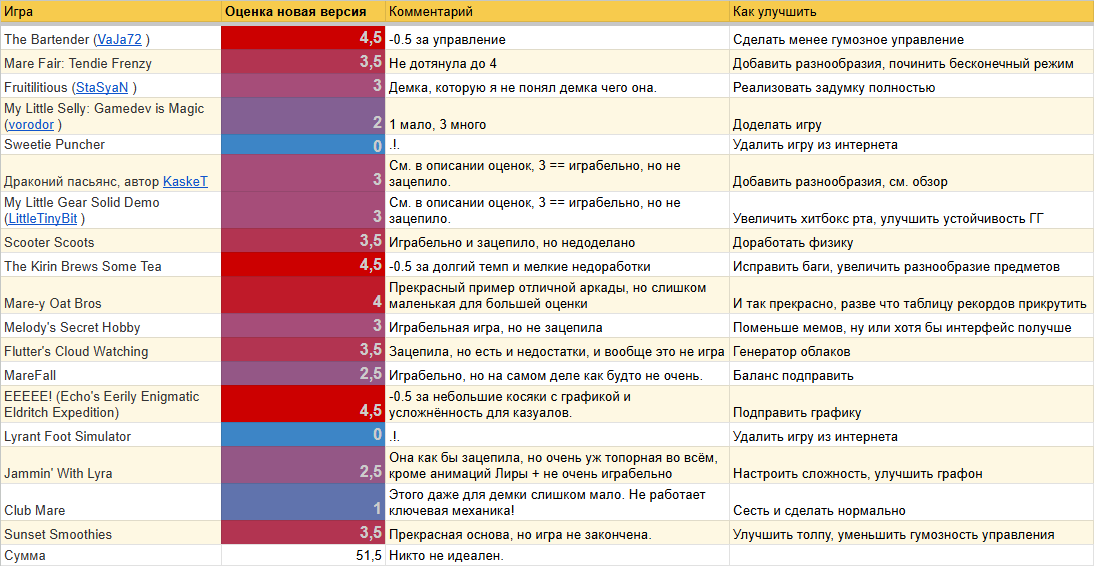Open the LittleTinyBit author link
This screenshot has height=566, width=1094.
coord(44,218)
